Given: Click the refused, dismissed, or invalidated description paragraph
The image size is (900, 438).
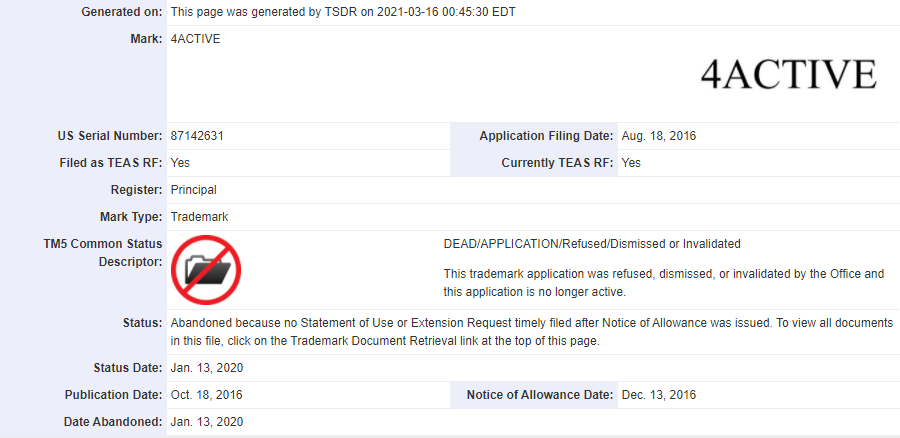Looking at the screenshot, I should click(663, 283).
